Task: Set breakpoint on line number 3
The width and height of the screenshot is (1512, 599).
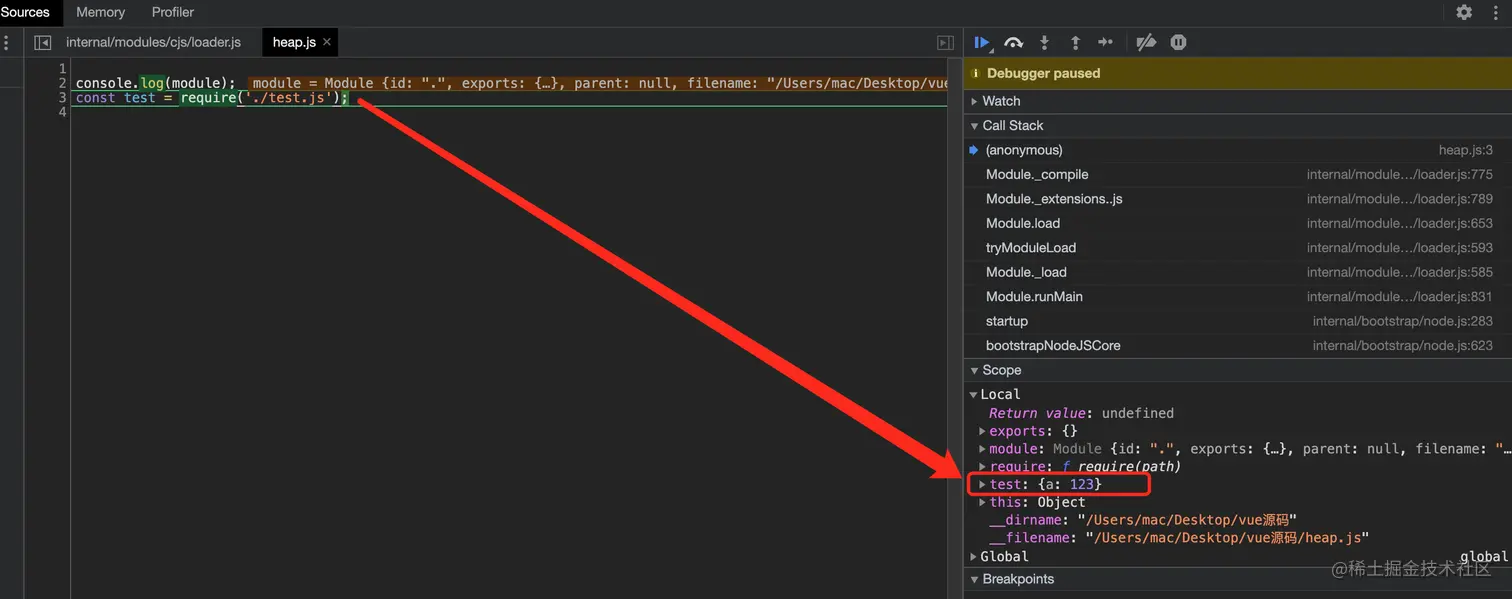Action: pos(63,98)
